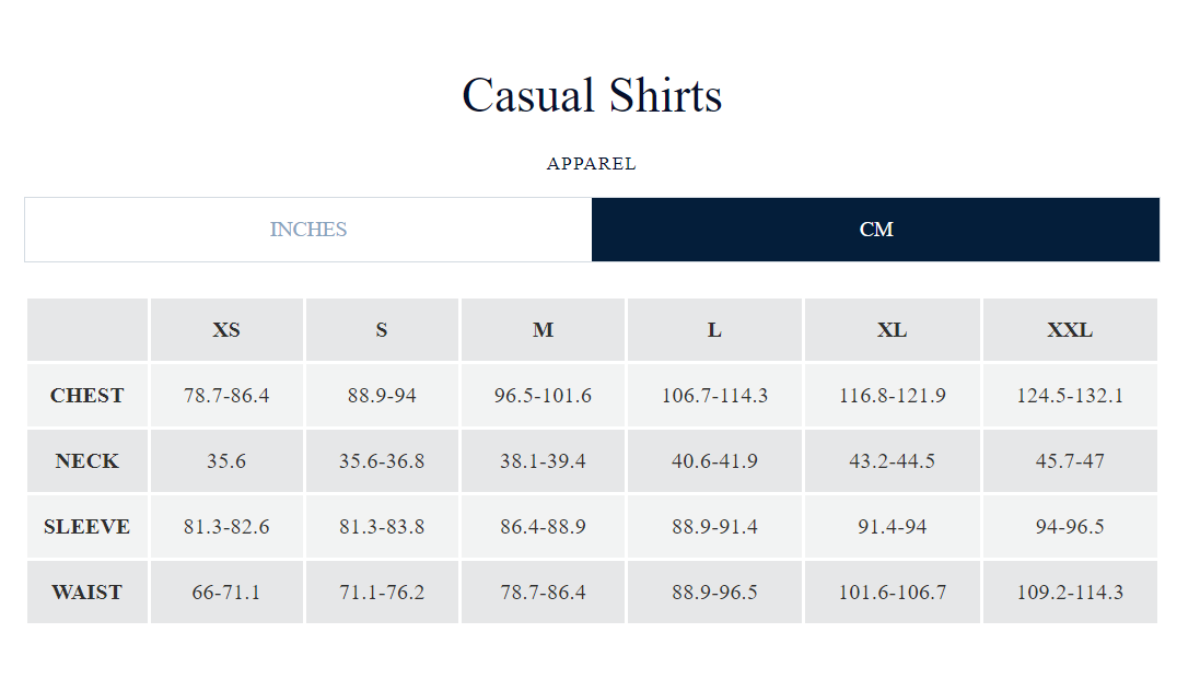
Task: Click the neck value 35.6 for XS
Action: coord(226,460)
